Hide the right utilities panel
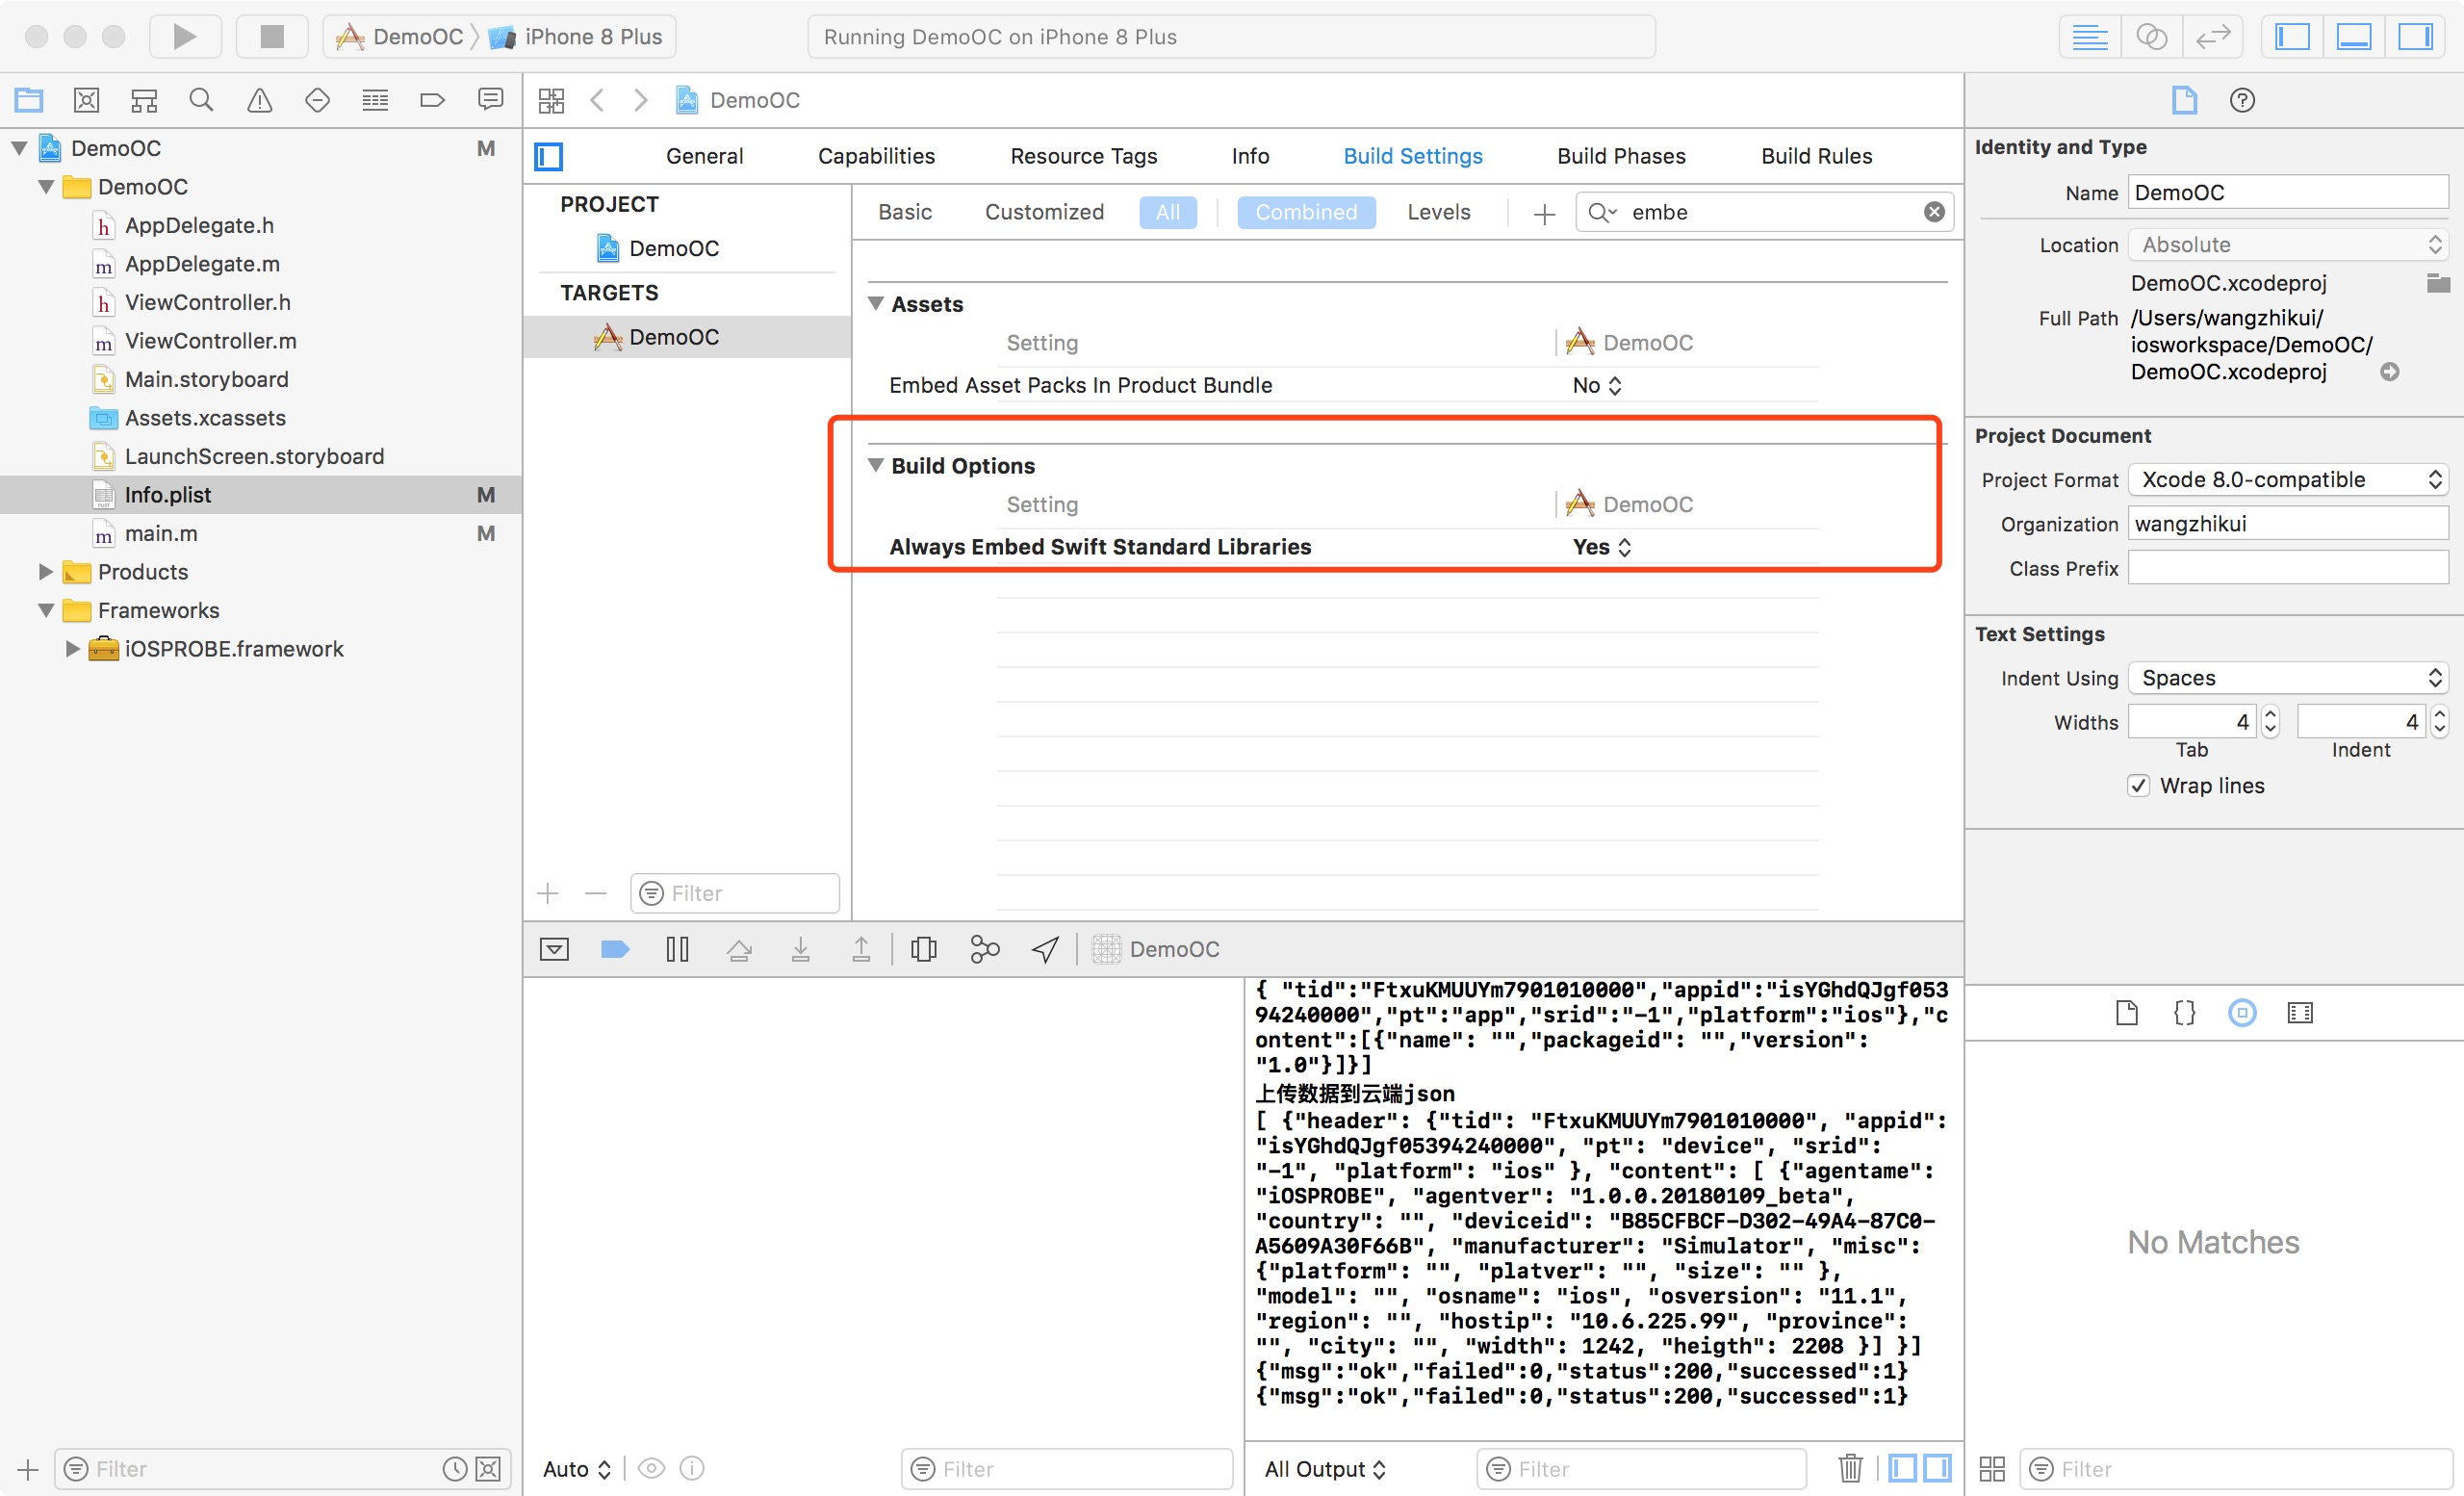Viewport: 2464px width, 1496px height. point(2415,37)
